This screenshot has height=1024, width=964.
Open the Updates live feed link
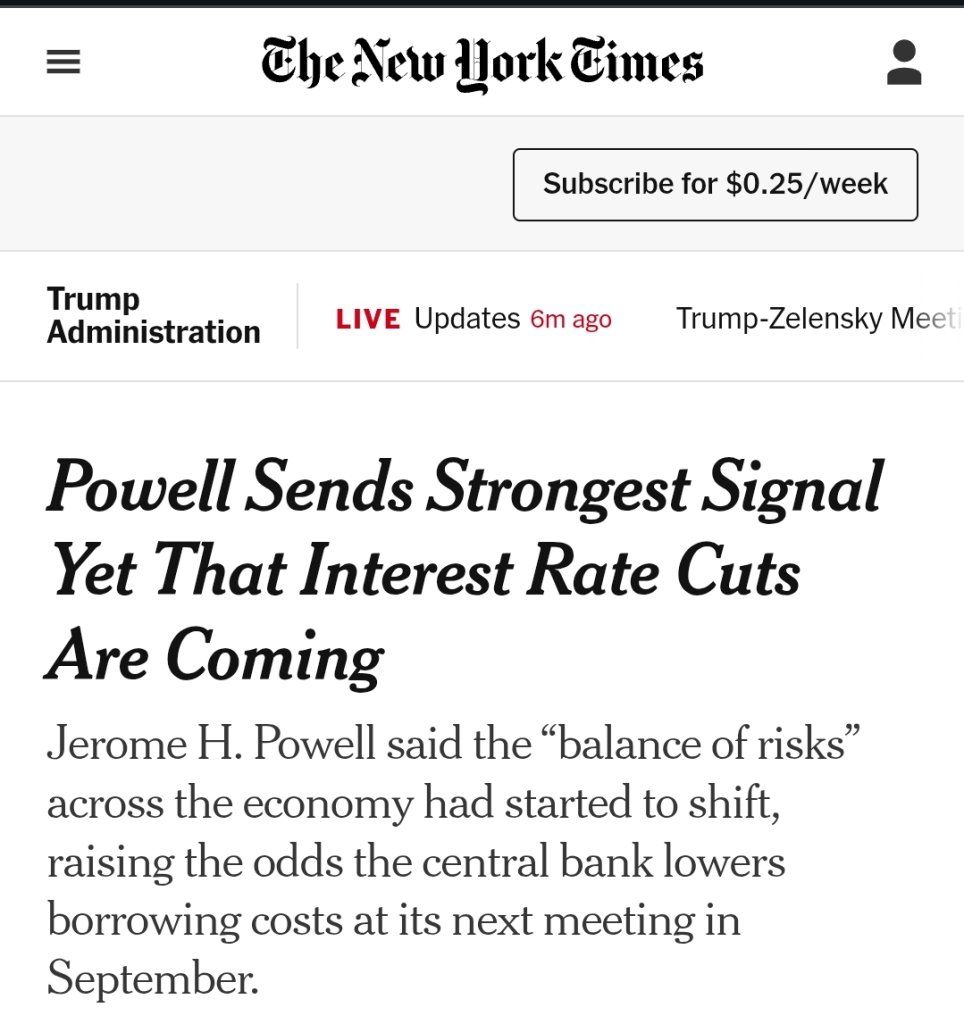467,319
